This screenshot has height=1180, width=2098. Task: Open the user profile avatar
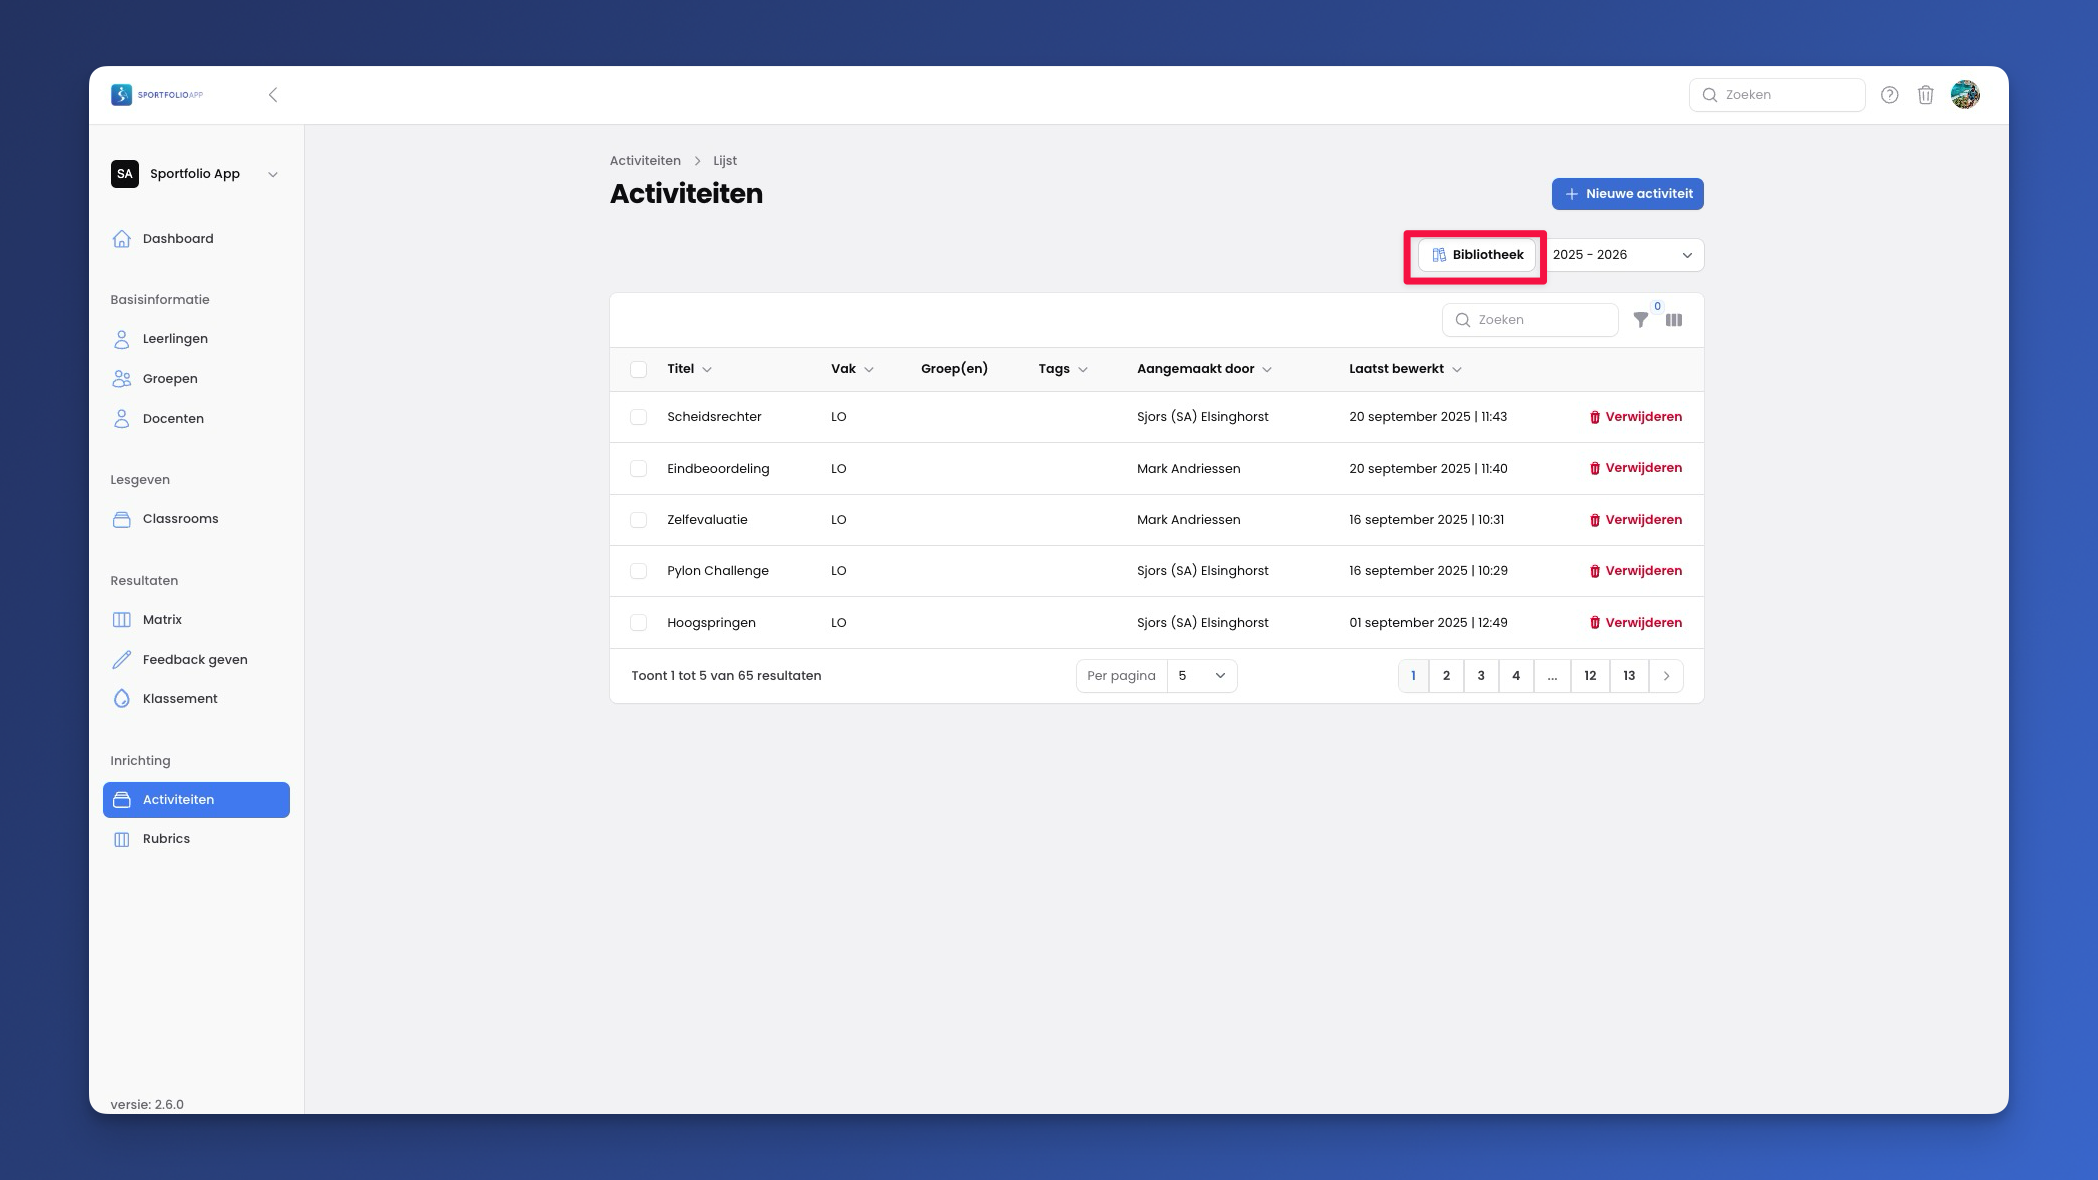pos(1964,95)
